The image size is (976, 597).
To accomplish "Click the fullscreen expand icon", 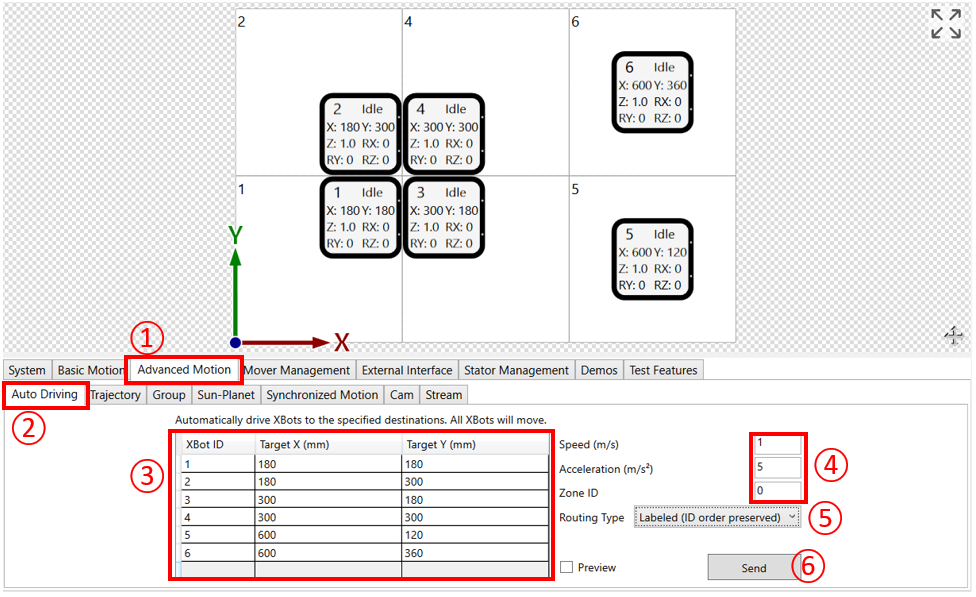I will (x=945, y=24).
